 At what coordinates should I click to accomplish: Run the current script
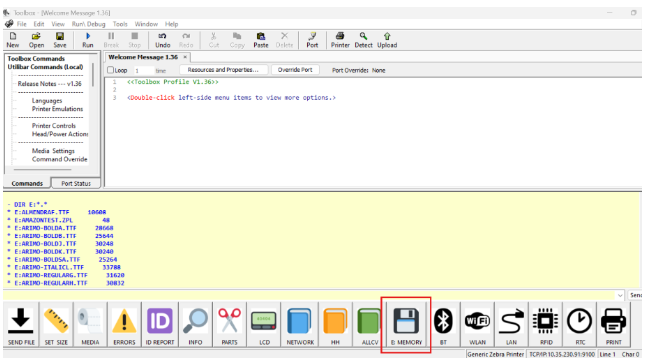(x=88, y=41)
